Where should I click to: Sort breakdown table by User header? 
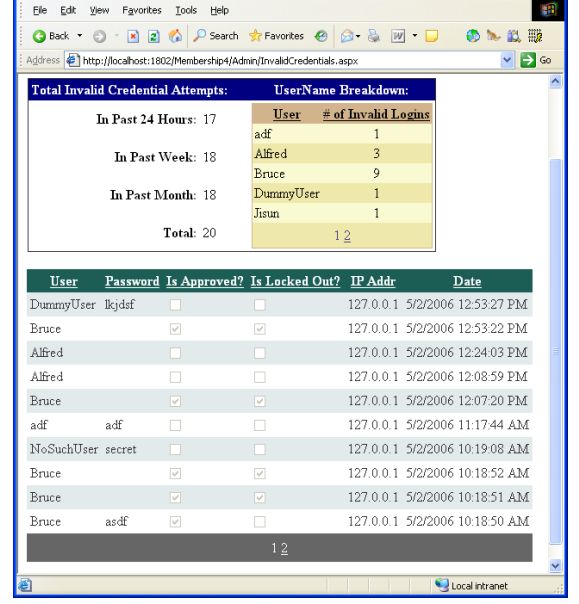click(x=287, y=114)
